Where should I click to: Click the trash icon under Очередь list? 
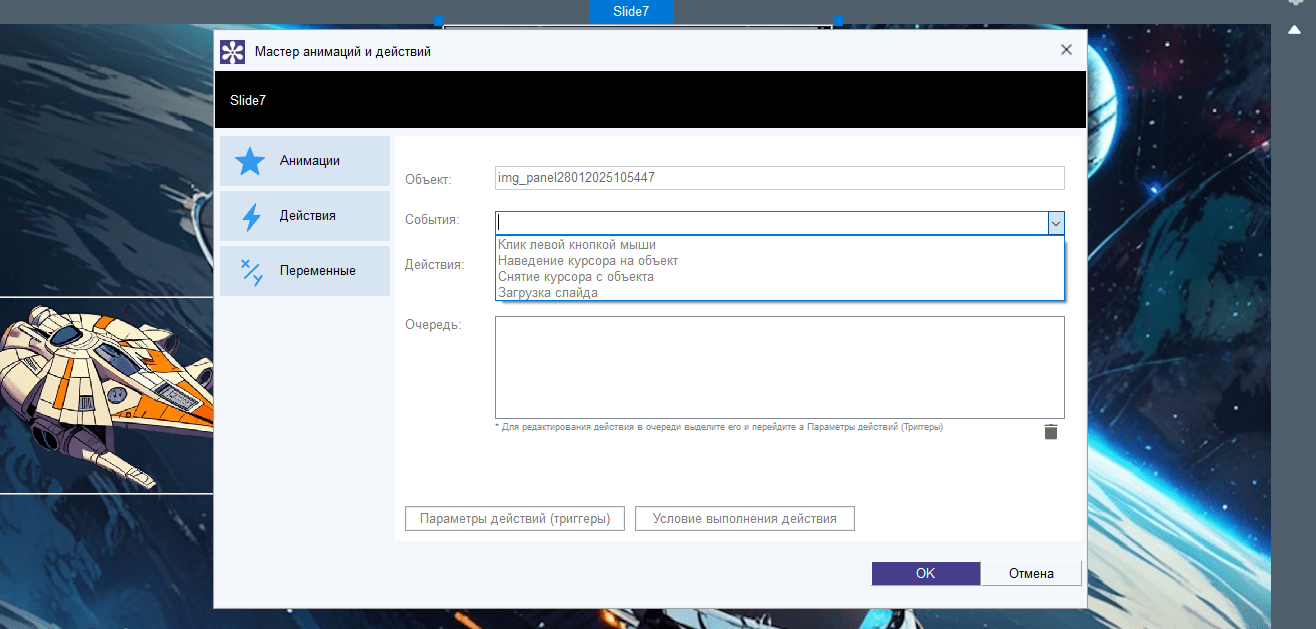click(x=1050, y=432)
